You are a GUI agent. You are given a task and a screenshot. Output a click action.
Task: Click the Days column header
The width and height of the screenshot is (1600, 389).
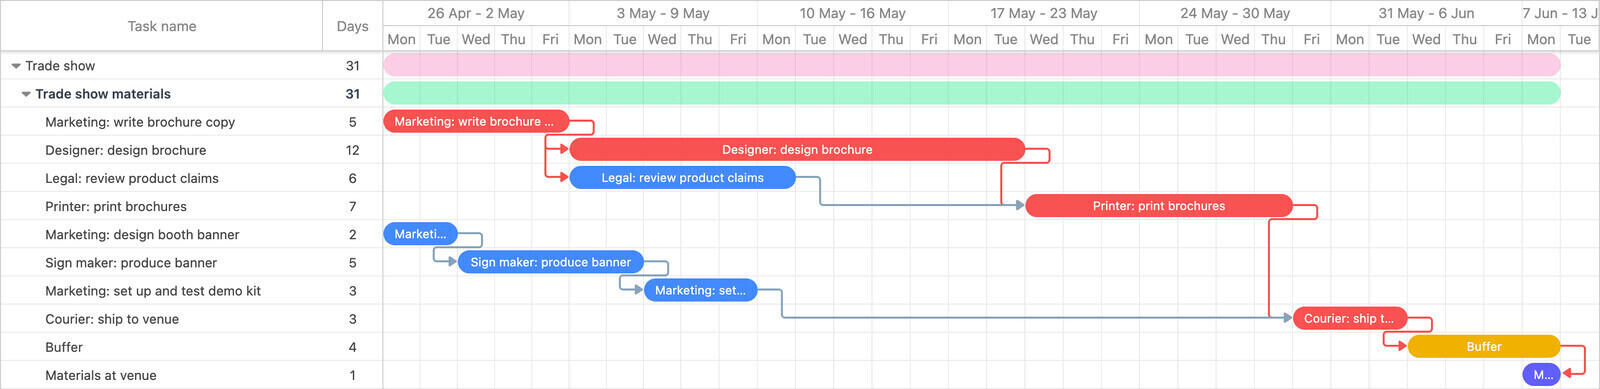(352, 26)
